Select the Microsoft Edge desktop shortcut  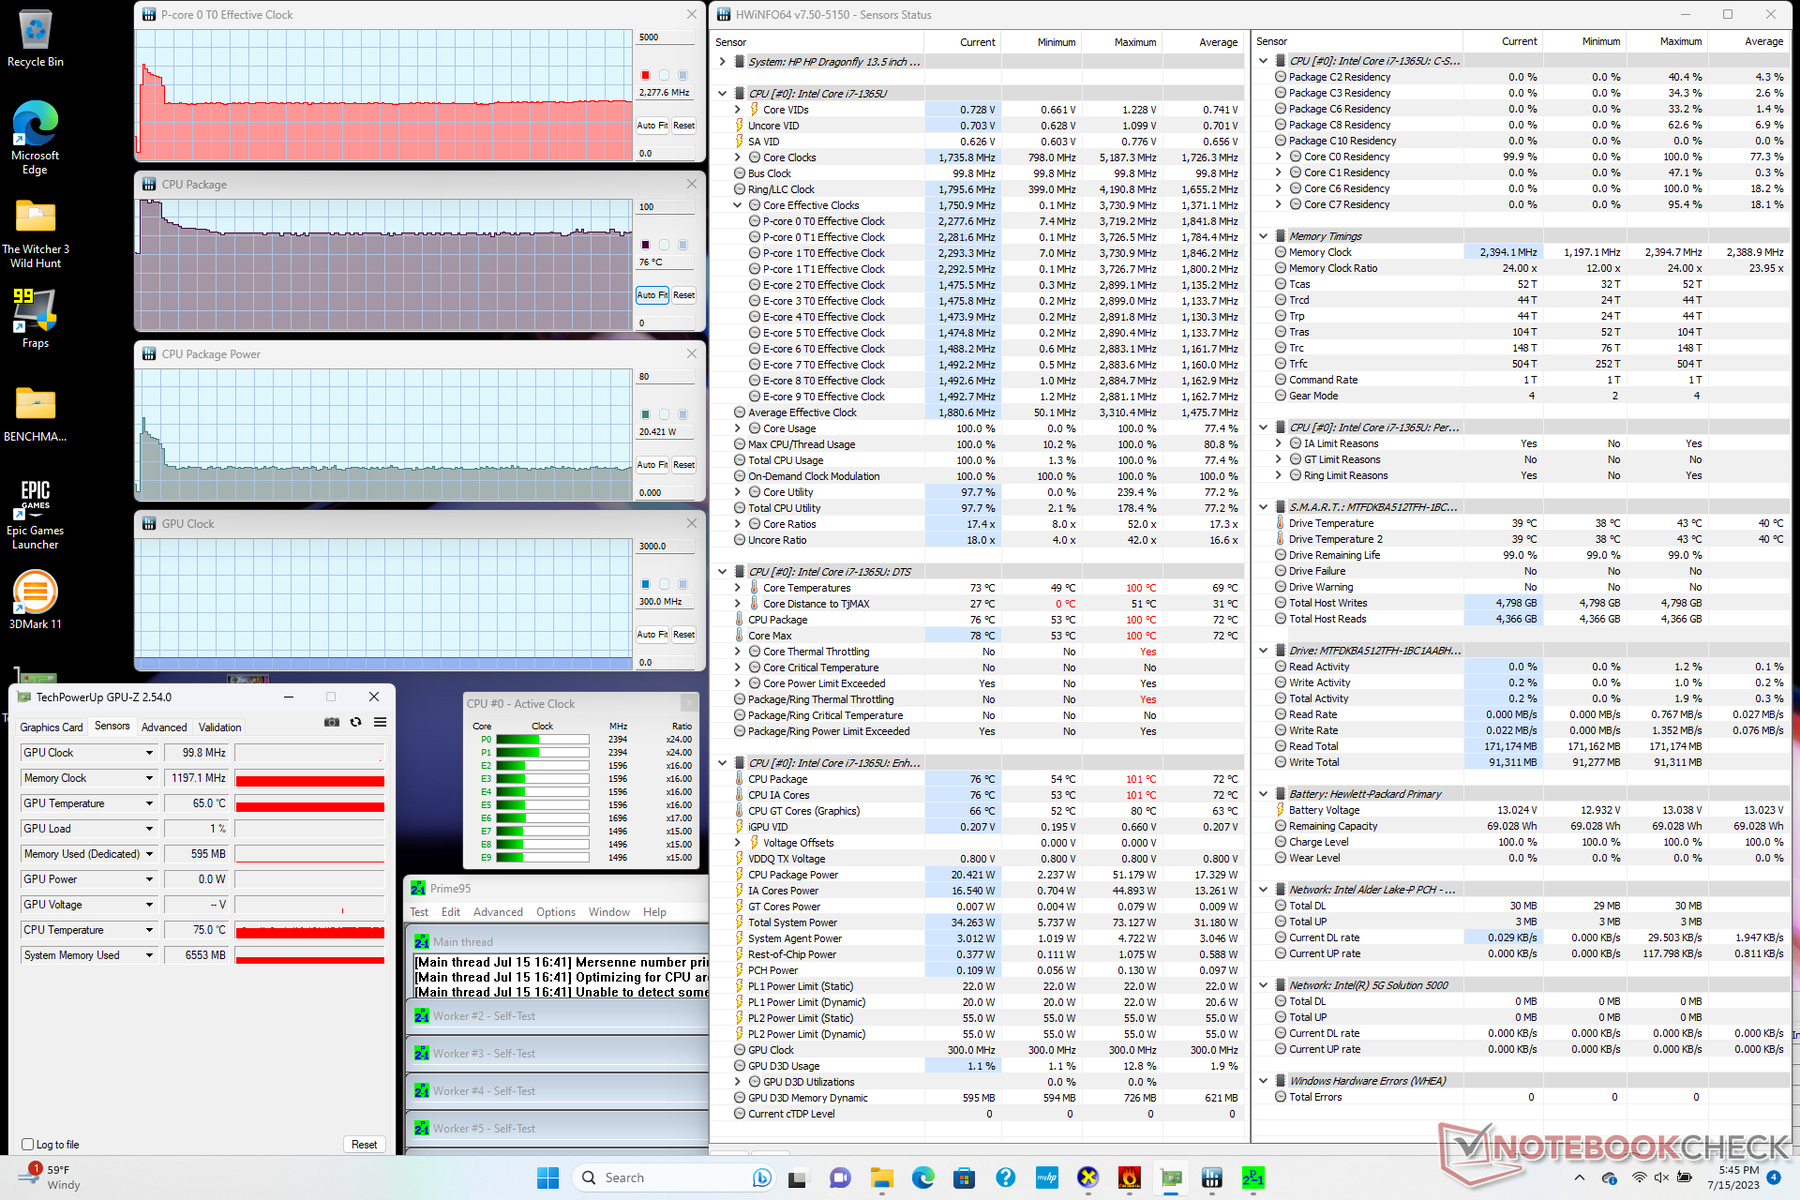coord(35,138)
